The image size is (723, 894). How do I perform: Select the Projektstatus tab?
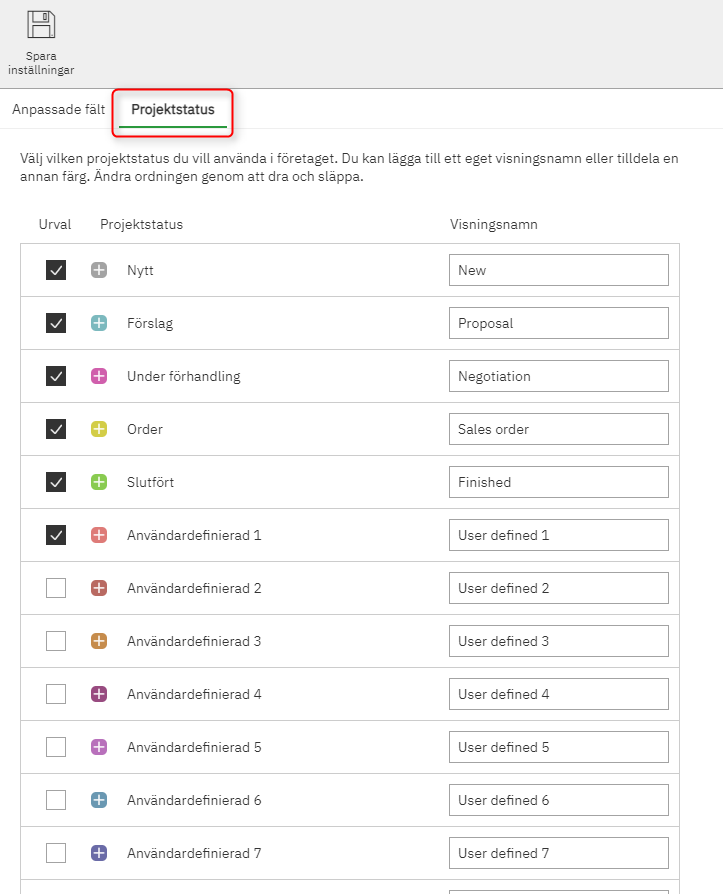(x=173, y=110)
